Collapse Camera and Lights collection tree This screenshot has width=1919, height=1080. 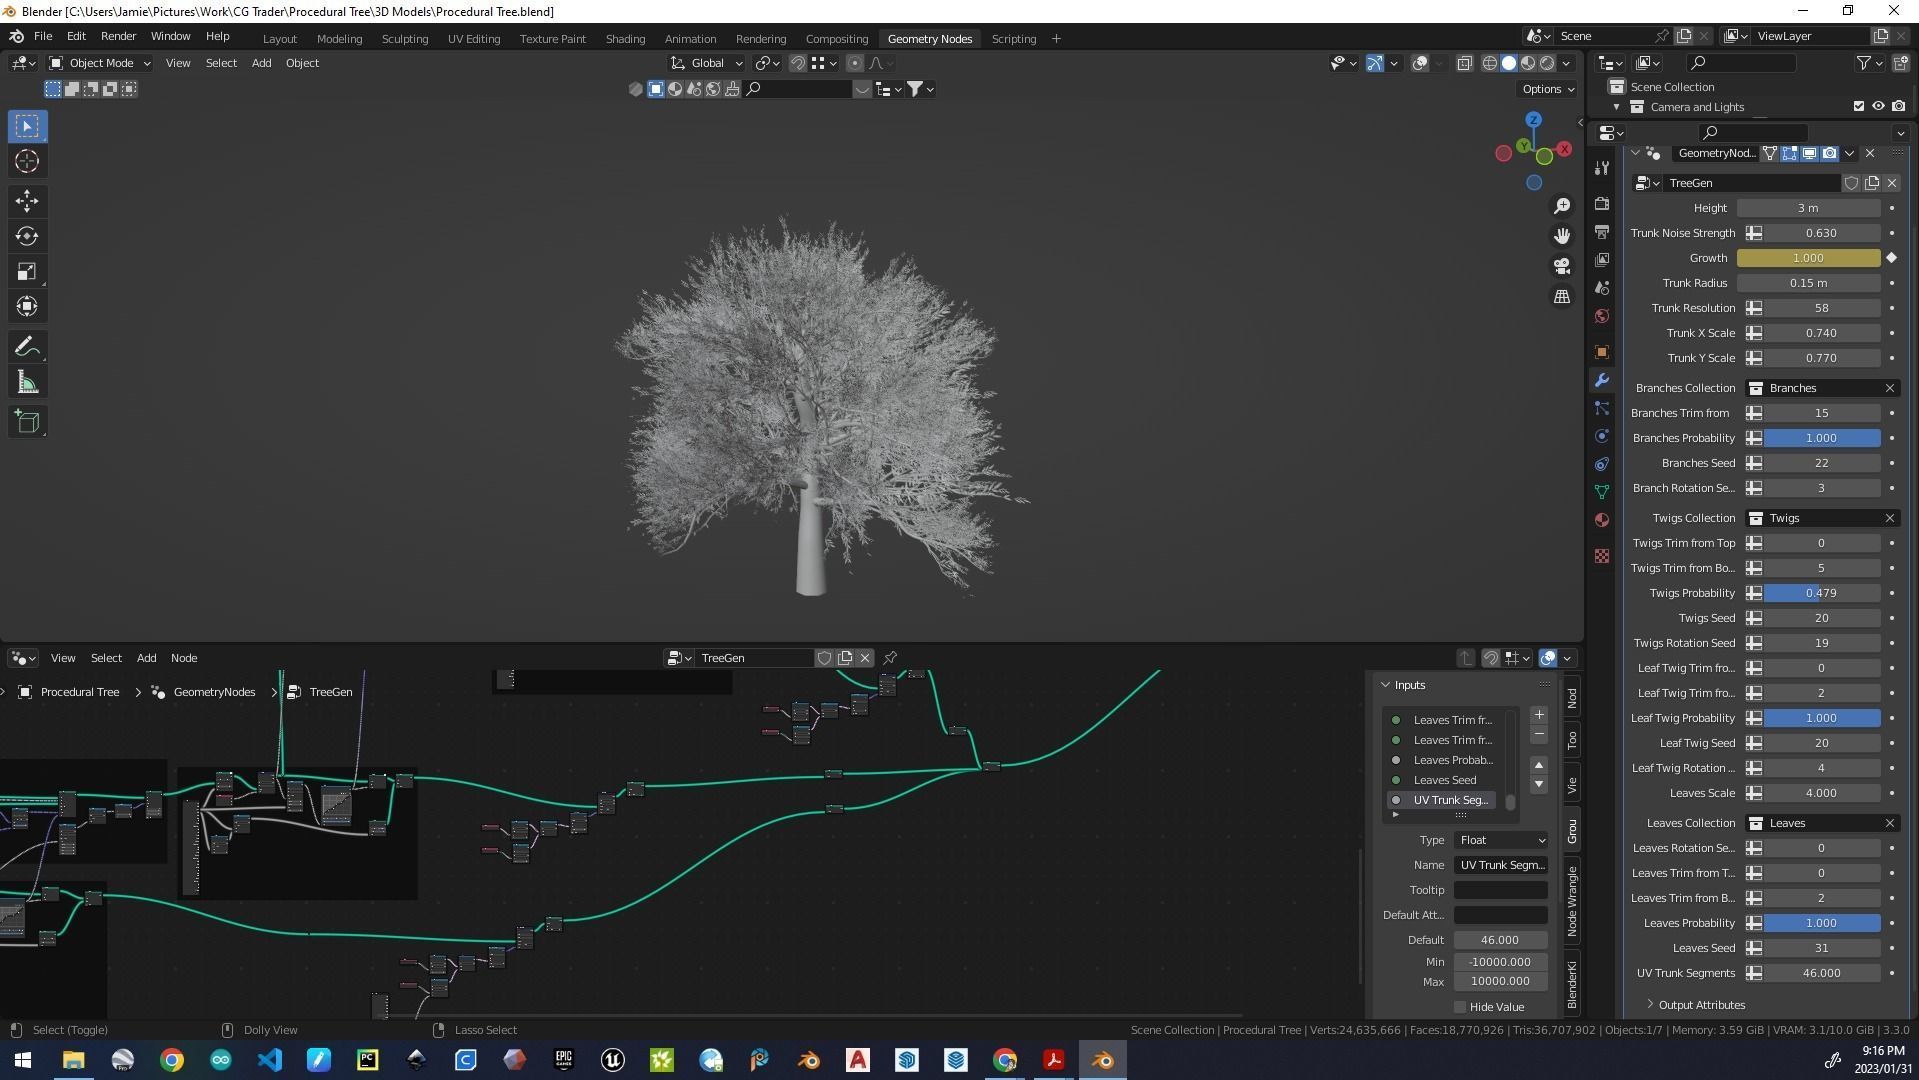pyautogui.click(x=1616, y=107)
